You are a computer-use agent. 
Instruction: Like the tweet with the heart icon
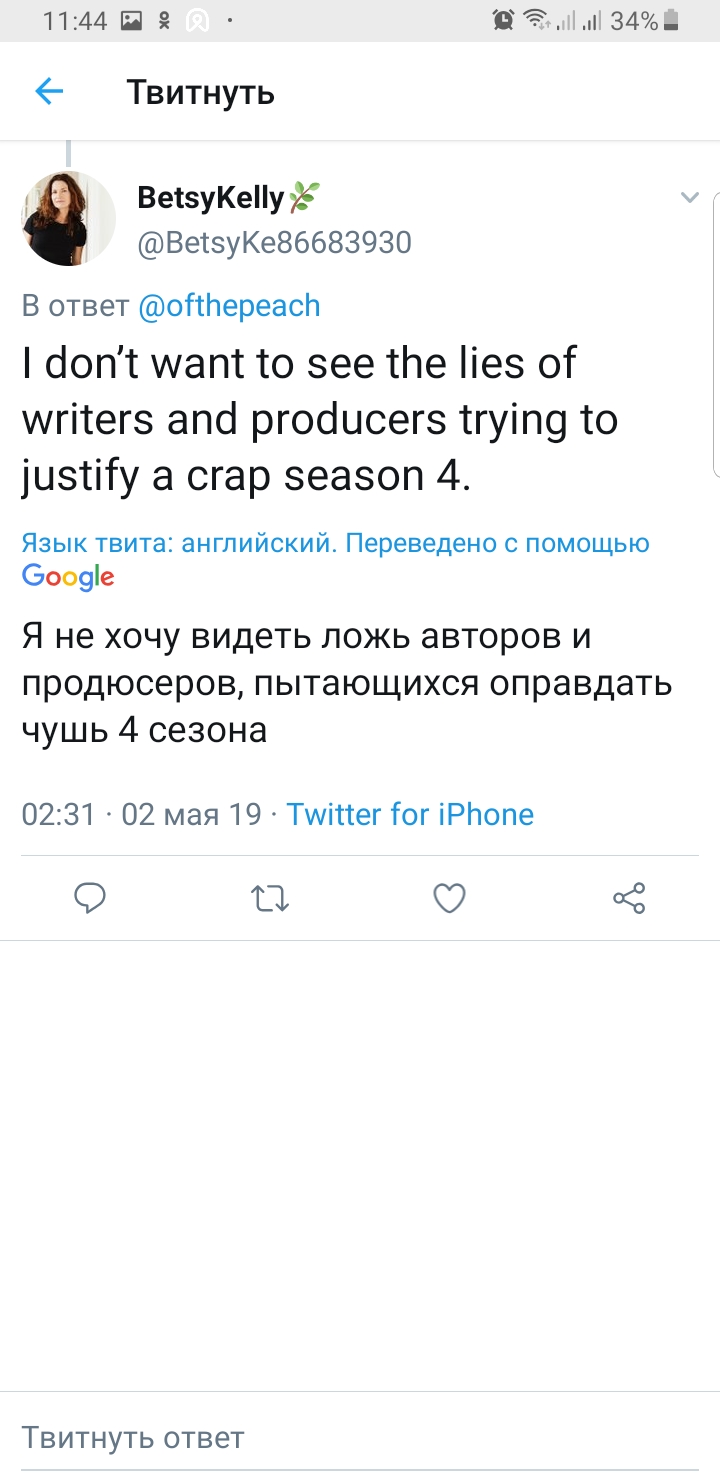[x=449, y=898]
